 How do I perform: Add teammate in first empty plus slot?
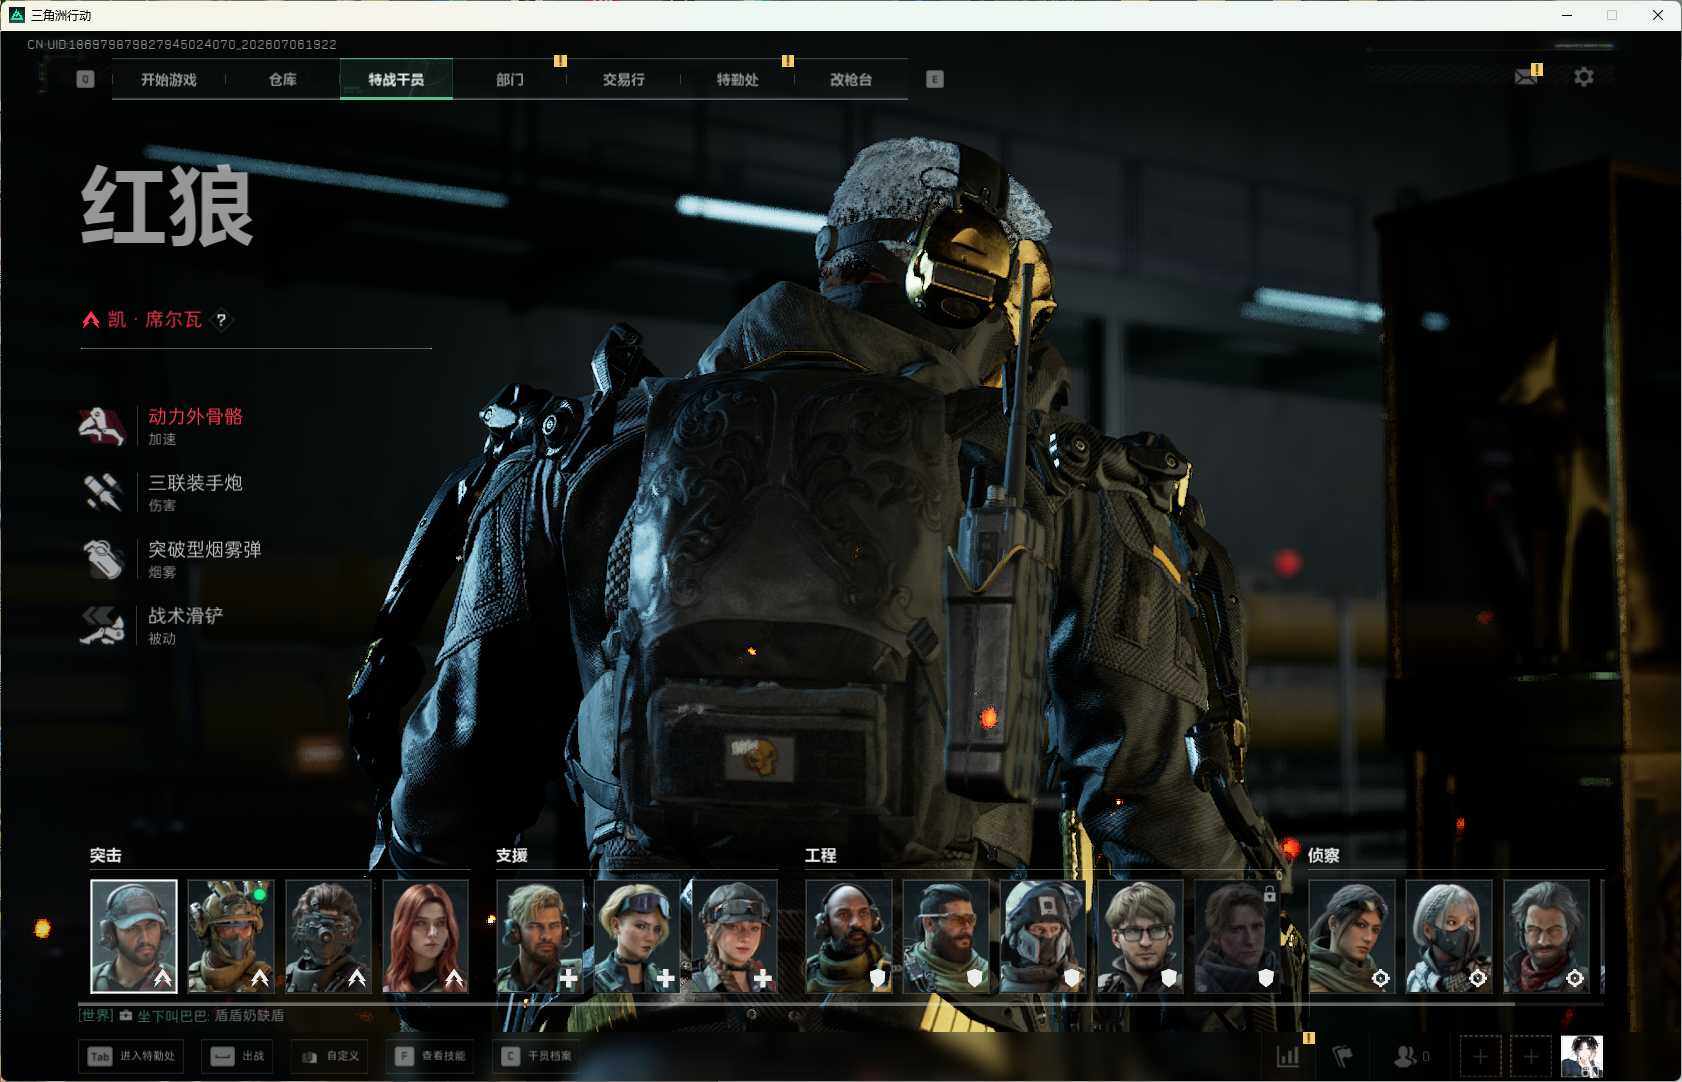coord(1480,1056)
